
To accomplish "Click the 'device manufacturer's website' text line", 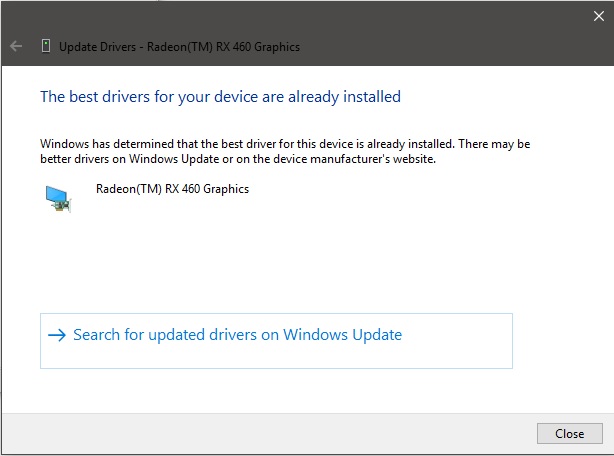I will [x=238, y=159].
